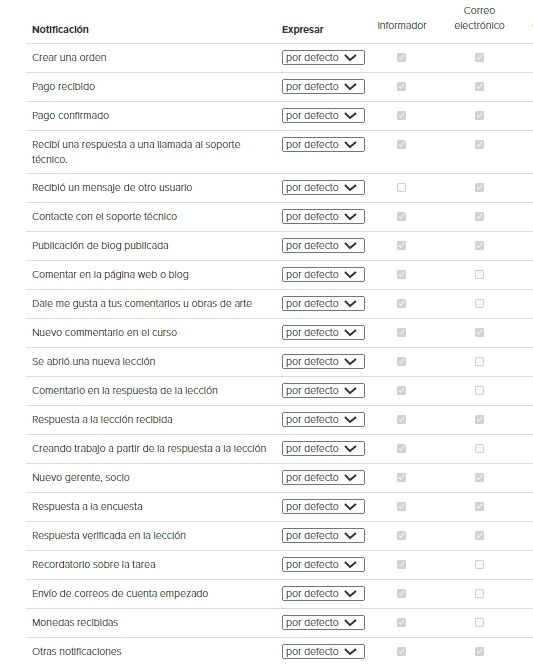Image resolution: width=533 pixels, height=671 pixels.
Task: Open the 'Crear una orden' expresar dropdown
Action: click(323, 57)
